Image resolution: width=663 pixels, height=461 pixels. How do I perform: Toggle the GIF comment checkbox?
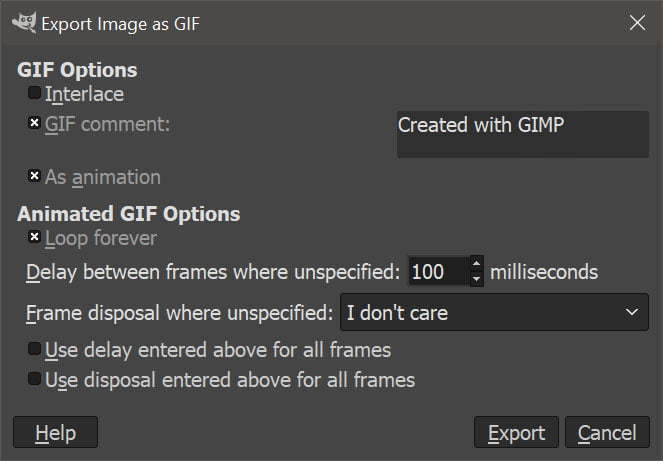click(x=34, y=123)
